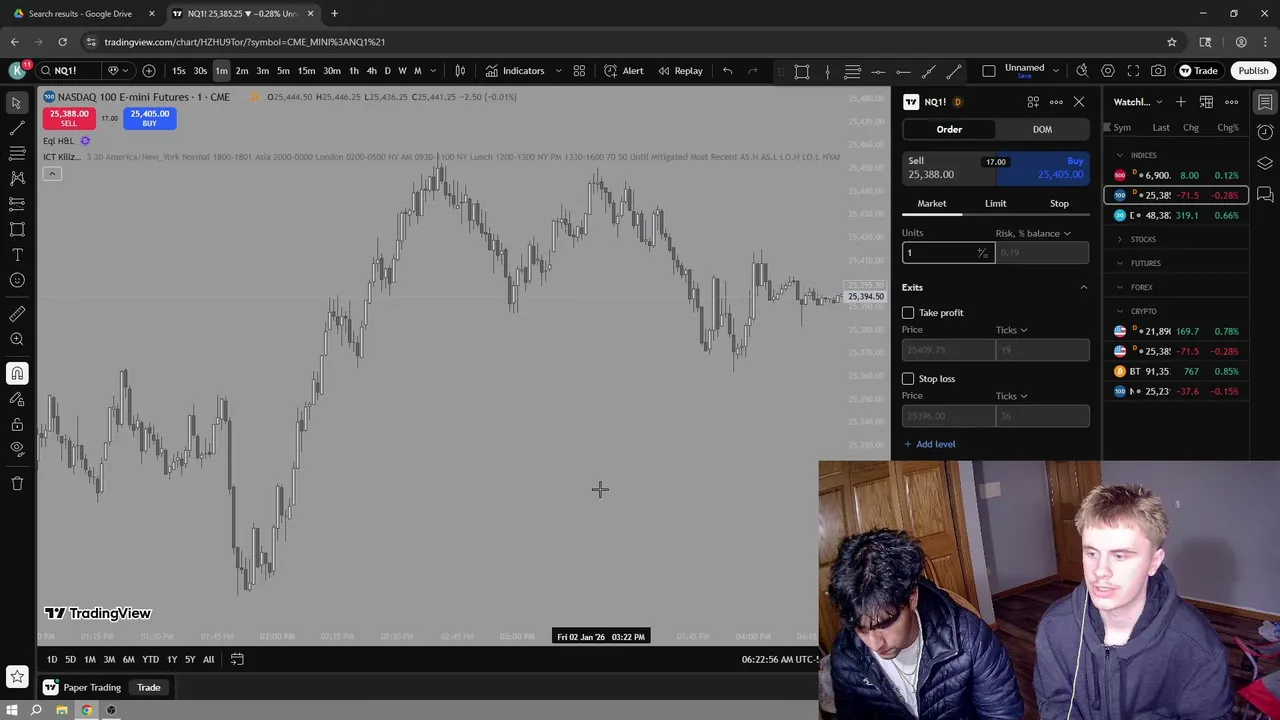Click the add symbol compare plus icon
This screenshot has height=720, width=1280.
(149, 71)
